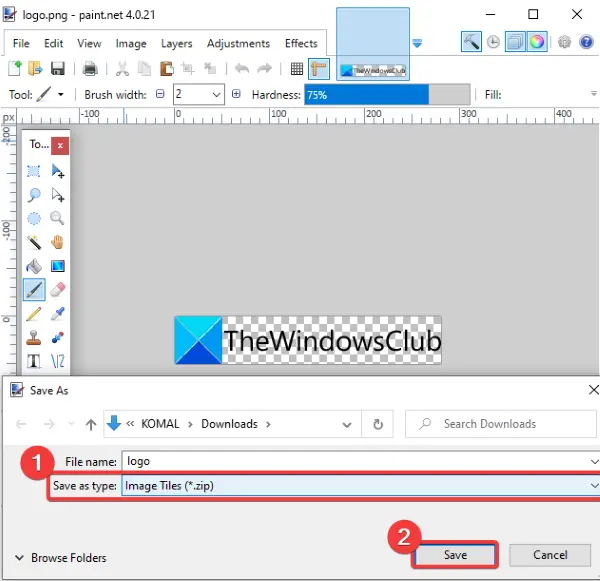This screenshot has height=581, width=600.
Task: Click the Print icon in toolbar
Action: coord(90,69)
